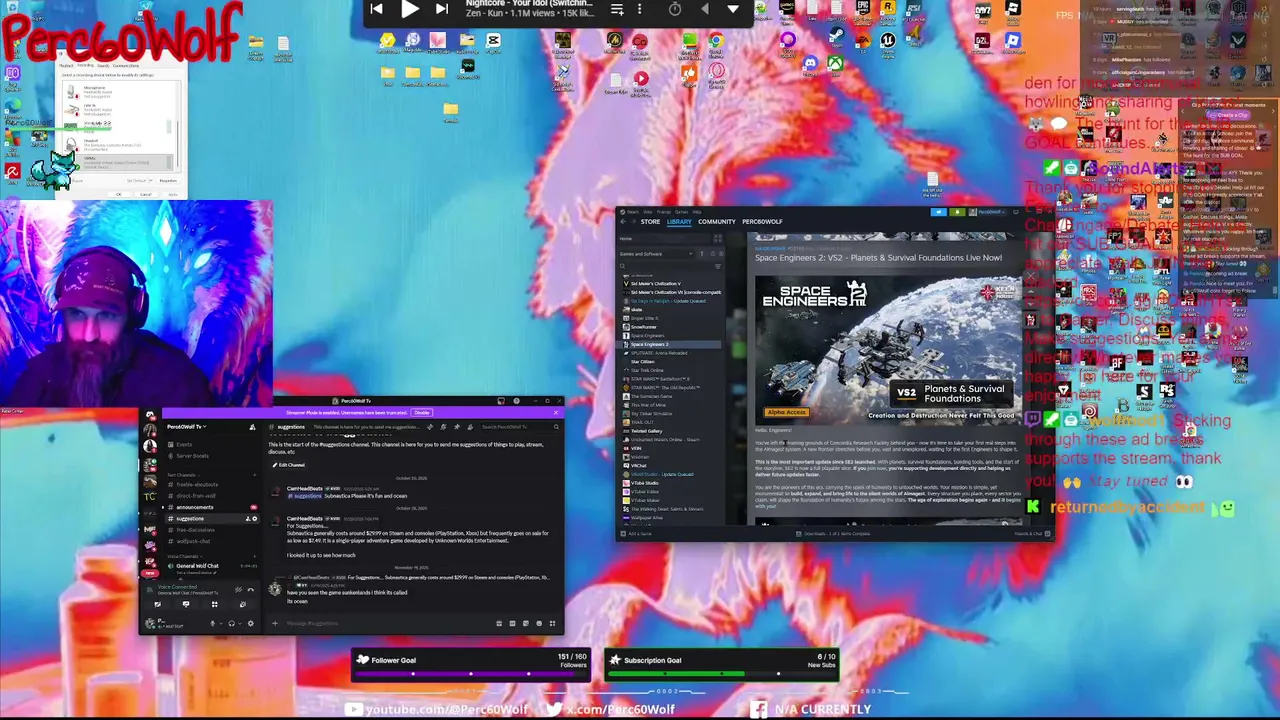Select VRChat in Steam library list
This screenshot has width=1280, height=720.
(638, 466)
